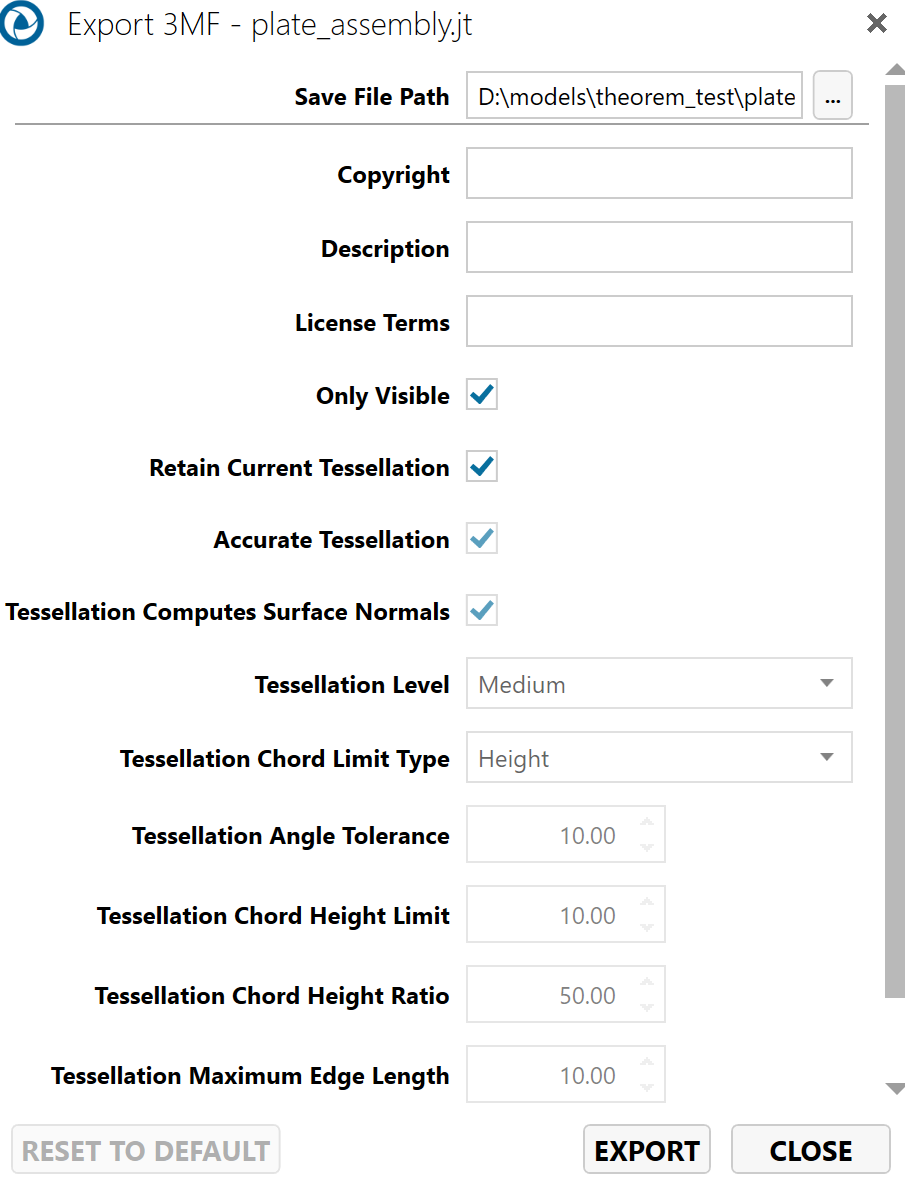
Task: Toggle the Accurate Tessellation checkbox
Action: click(x=482, y=539)
